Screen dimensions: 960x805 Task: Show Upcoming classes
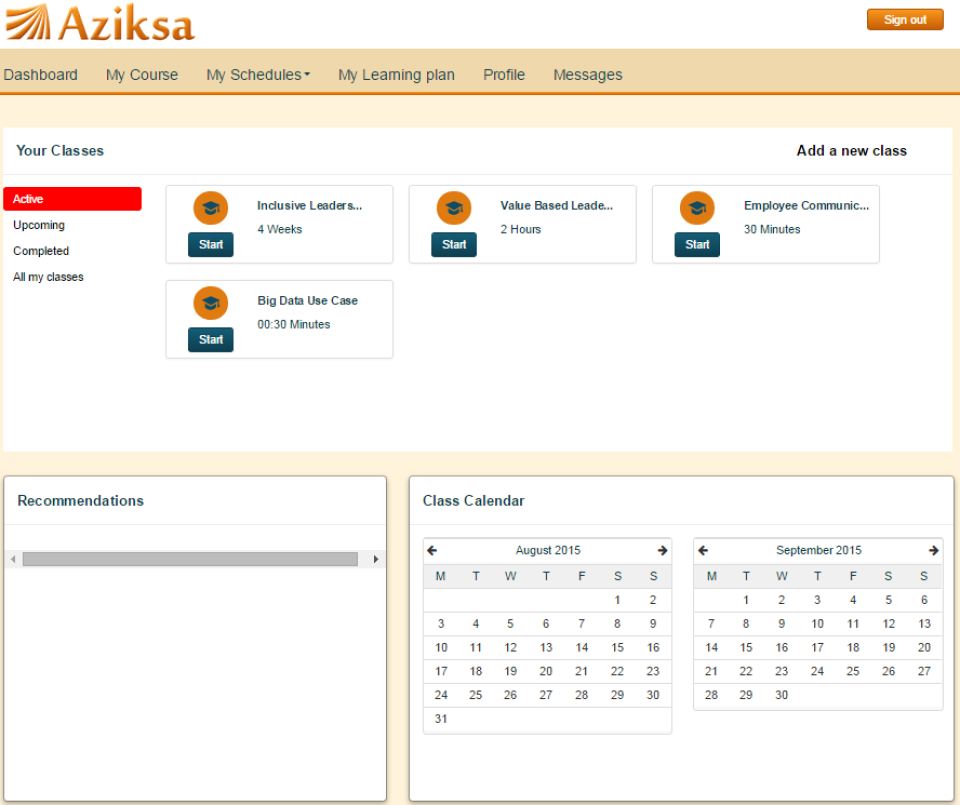tap(38, 224)
